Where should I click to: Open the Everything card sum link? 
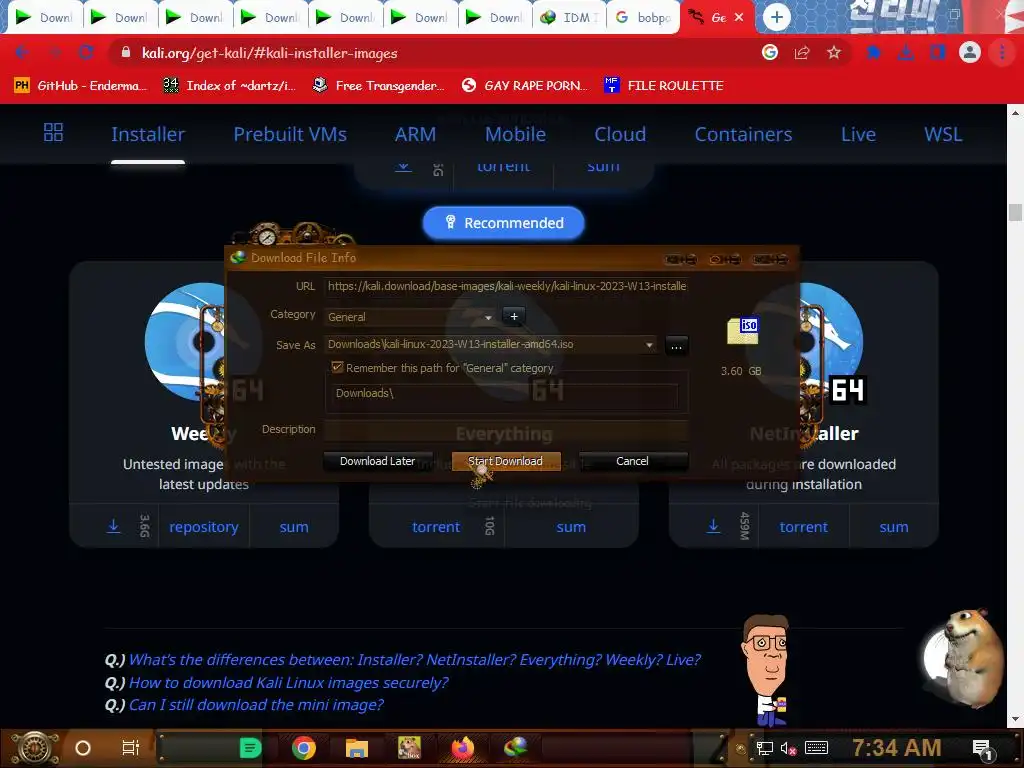pyautogui.click(x=571, y=527)
